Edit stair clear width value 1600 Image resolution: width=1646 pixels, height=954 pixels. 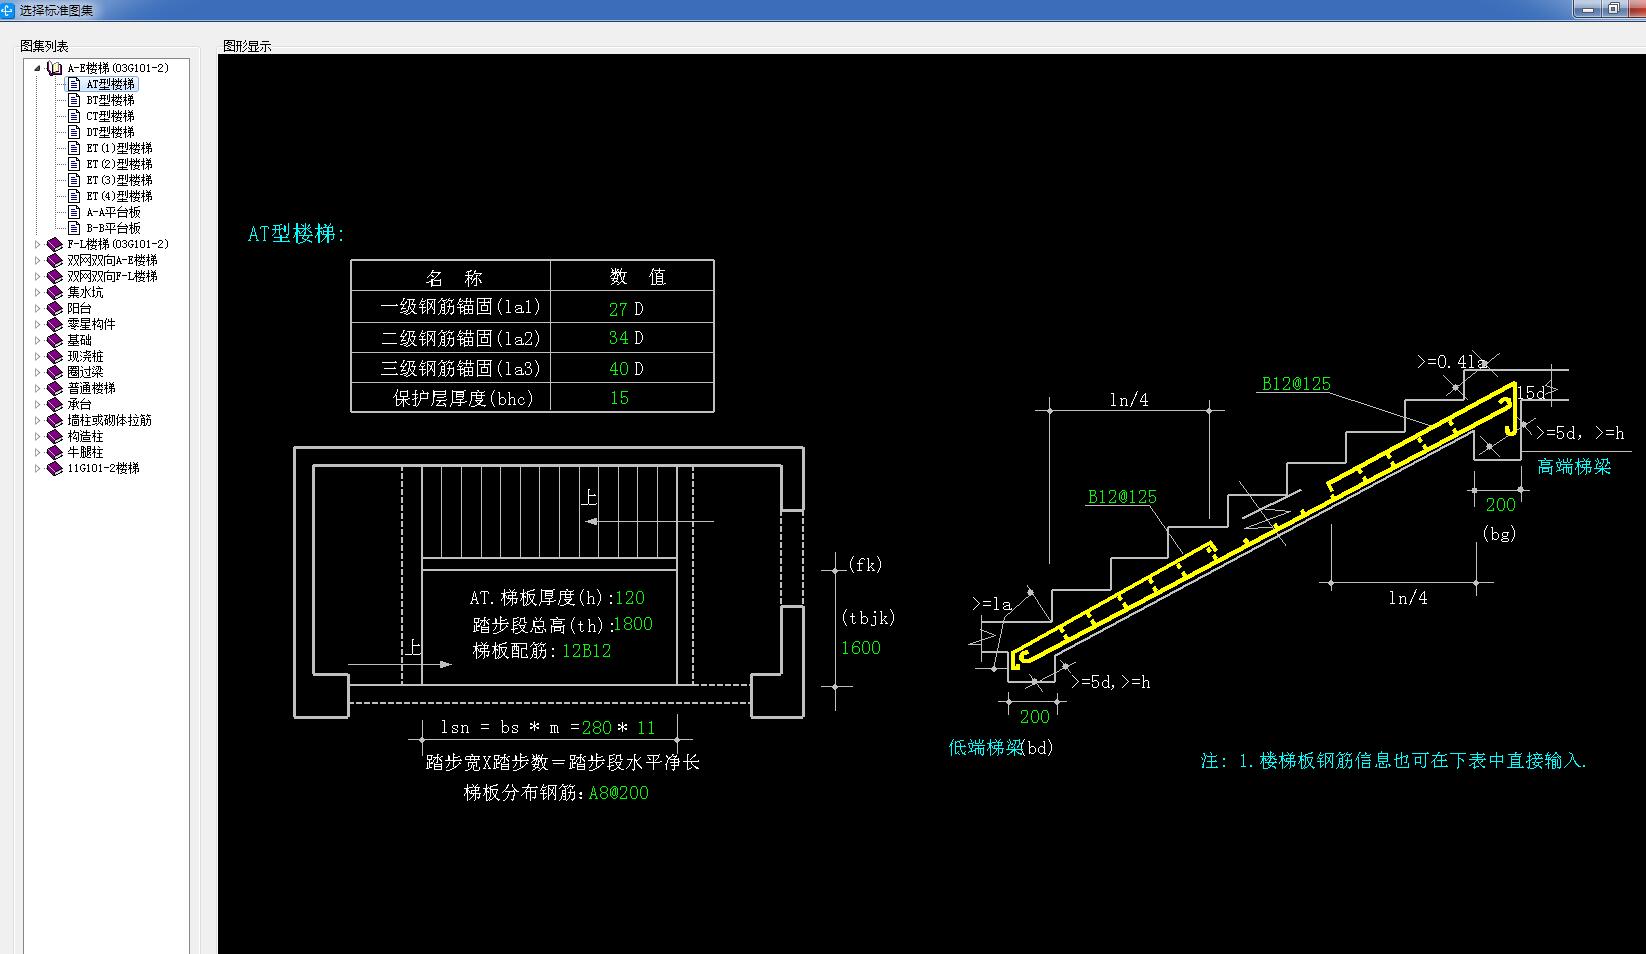tap(860, 648)
